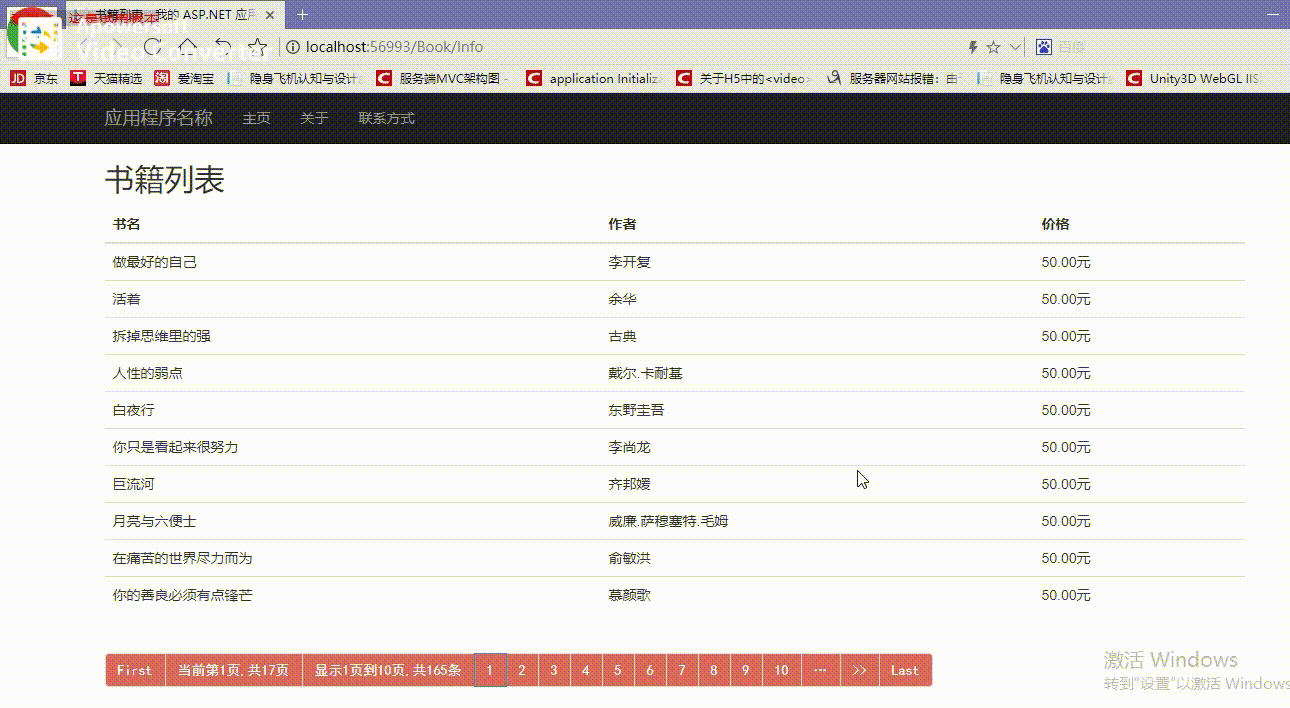Open the application Initializ bookmark

click(x=593, y=78)
